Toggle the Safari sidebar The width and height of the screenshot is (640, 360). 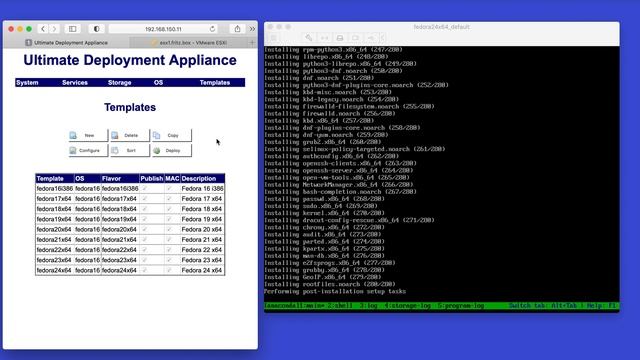(x=72, y=29)
